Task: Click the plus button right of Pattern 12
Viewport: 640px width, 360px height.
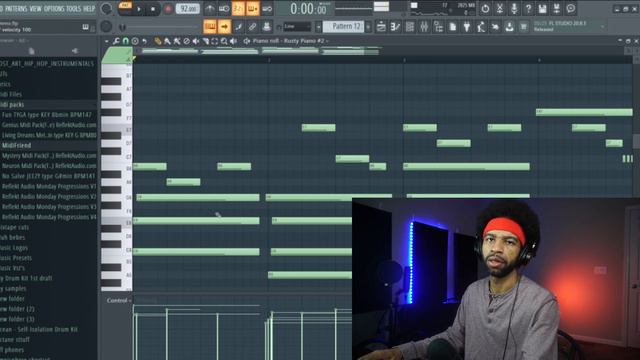Action: (368, 27)
